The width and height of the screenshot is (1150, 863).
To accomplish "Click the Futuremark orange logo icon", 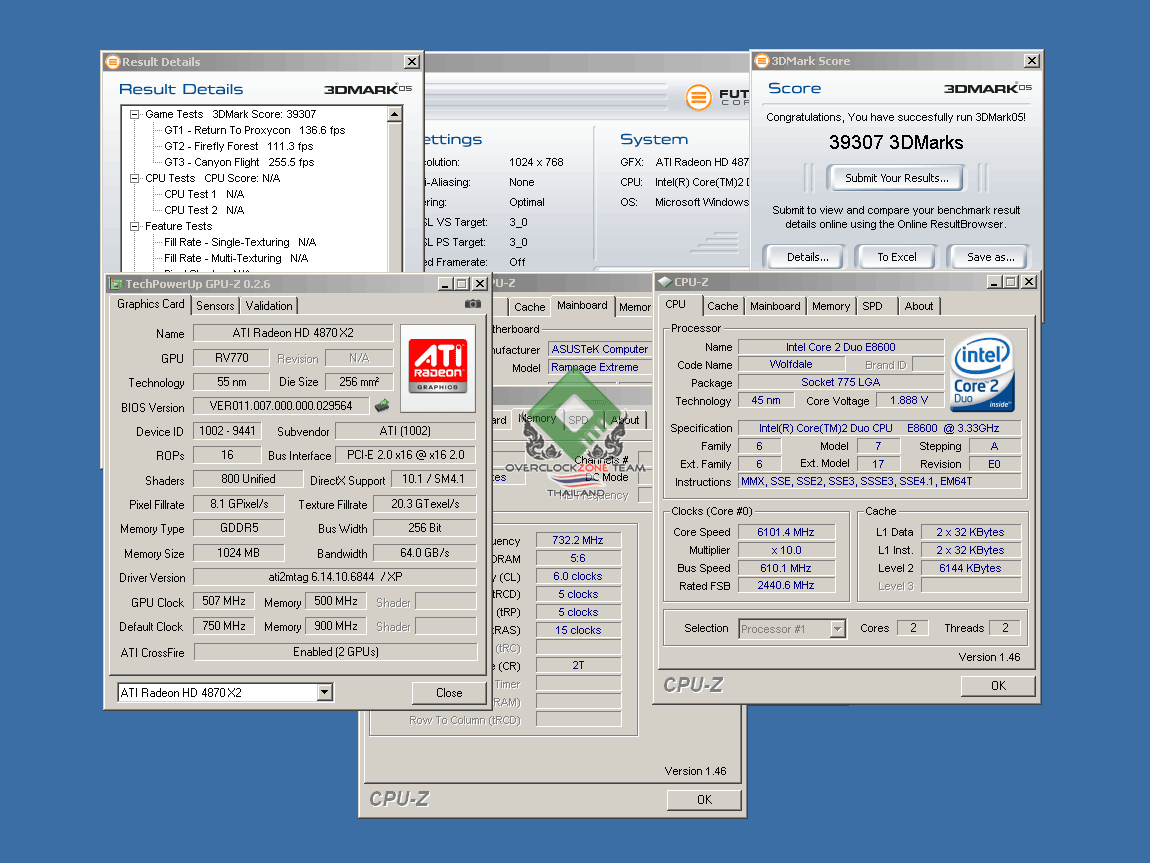I will click(x=698, y=97).
